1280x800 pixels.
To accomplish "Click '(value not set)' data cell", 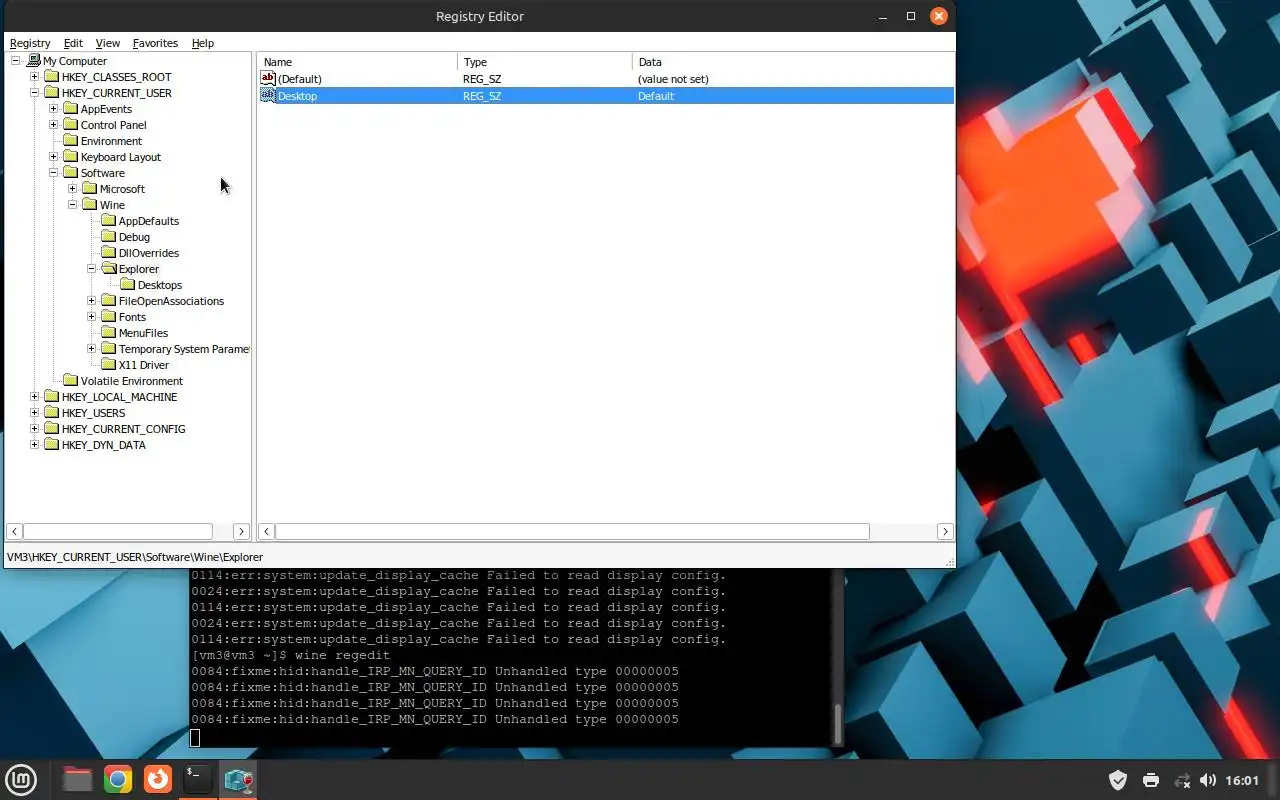I will [x=673, y=79].
